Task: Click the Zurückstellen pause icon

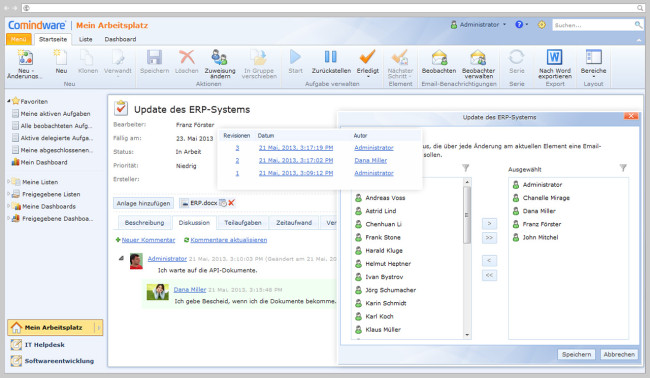Action: click(x=331, y=57)
